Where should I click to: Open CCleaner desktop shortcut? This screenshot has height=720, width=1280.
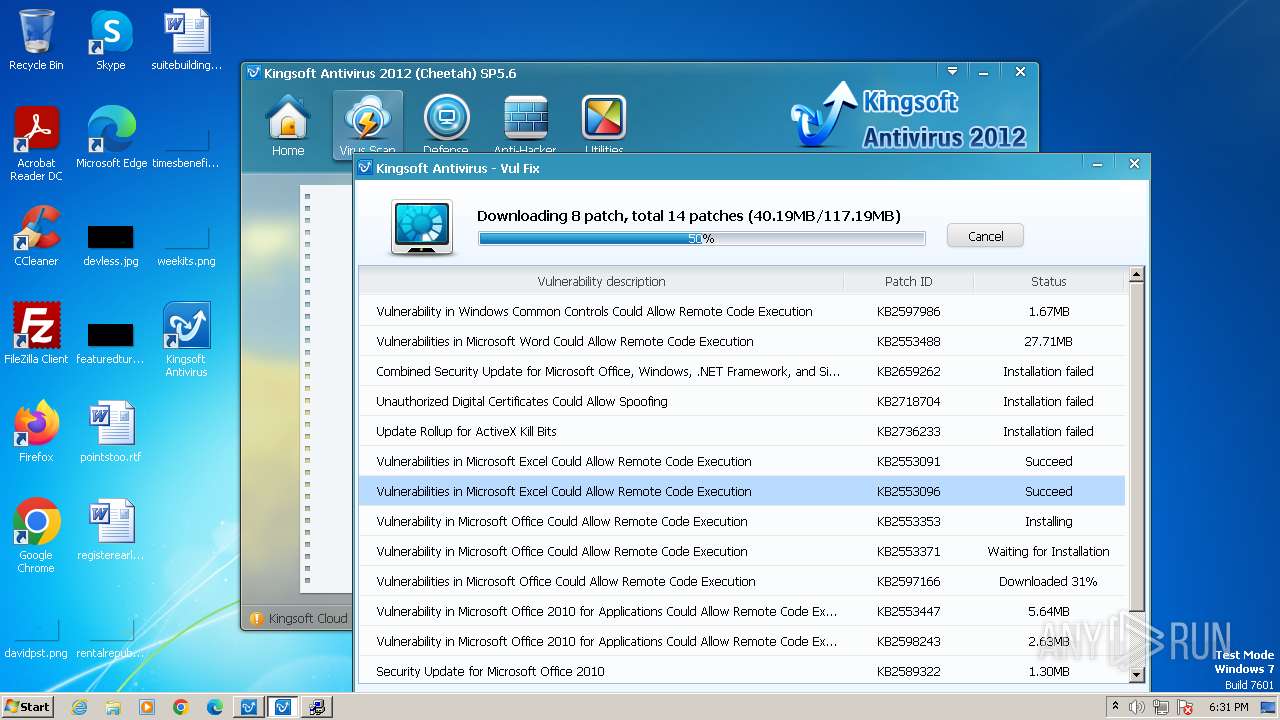click(36, 236)
